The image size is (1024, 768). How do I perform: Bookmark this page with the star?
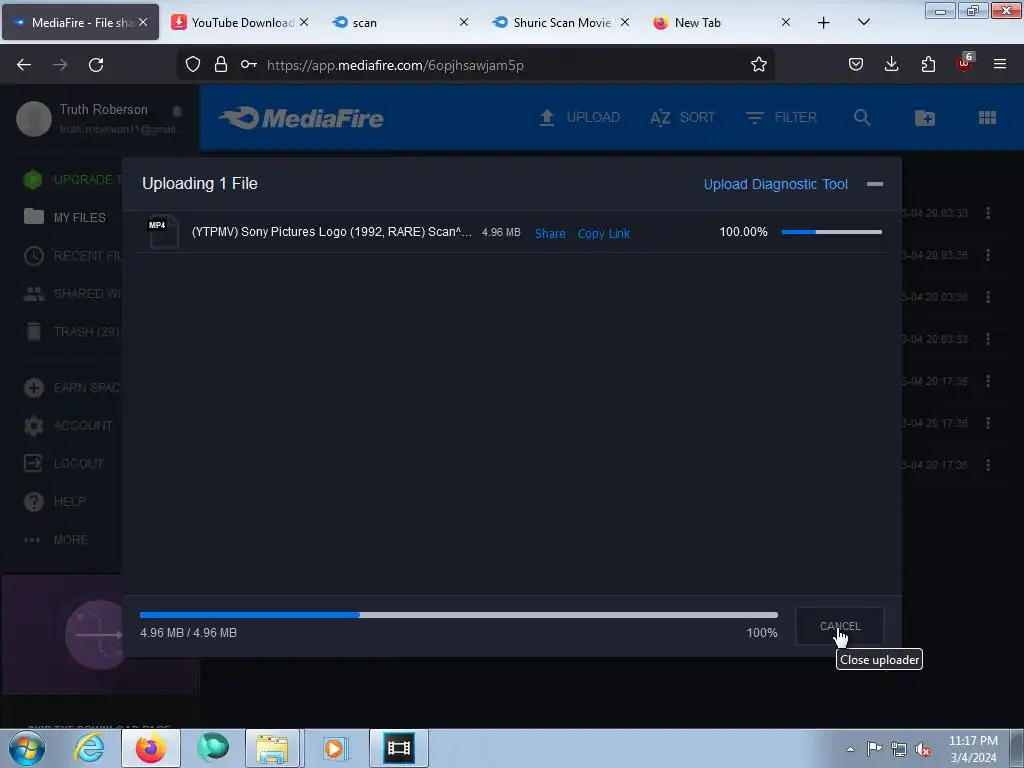coord(758,65)
